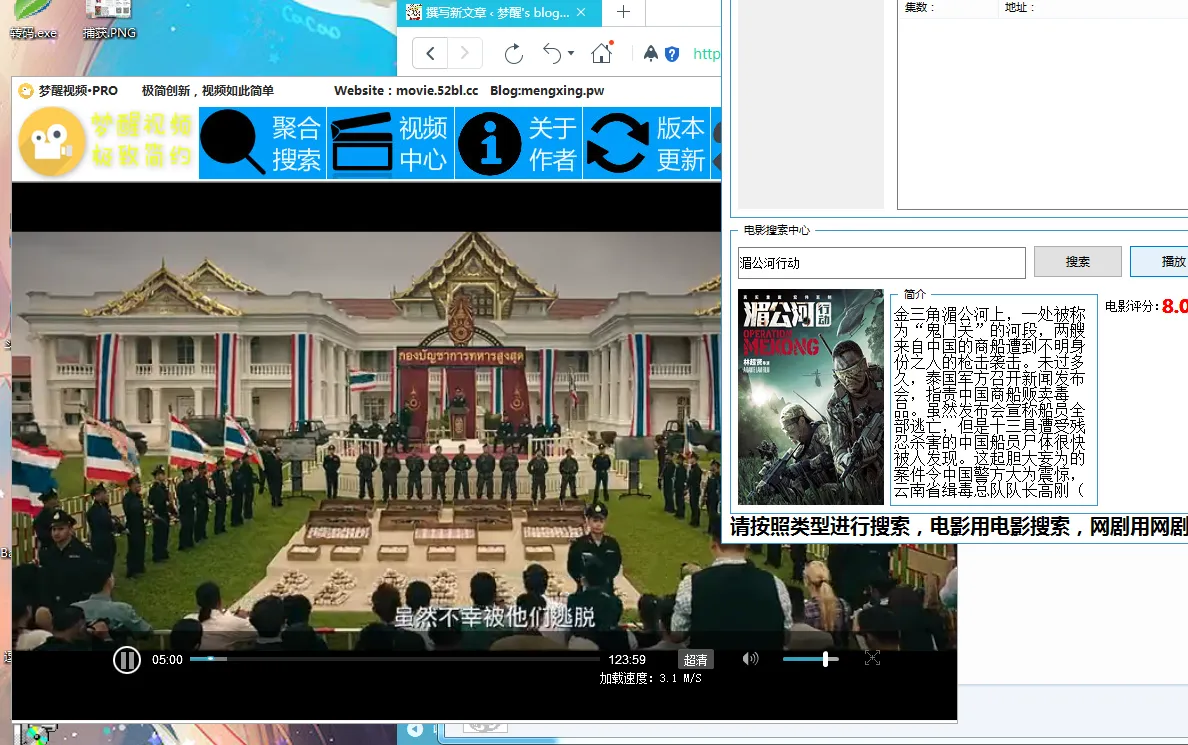Screen dimensions: 1188x745
Task: Focus the 湄公河行动 search input field
Action: click(882, 262)
